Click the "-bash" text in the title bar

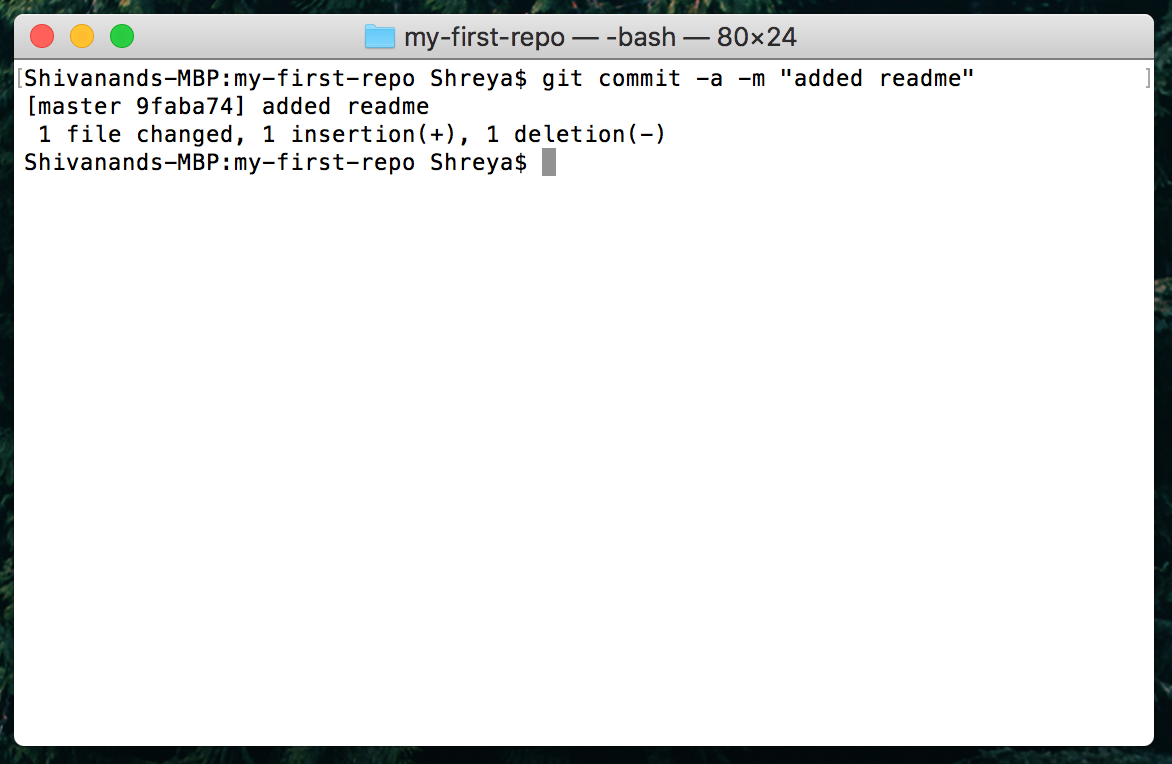click(x=641, y=37)
